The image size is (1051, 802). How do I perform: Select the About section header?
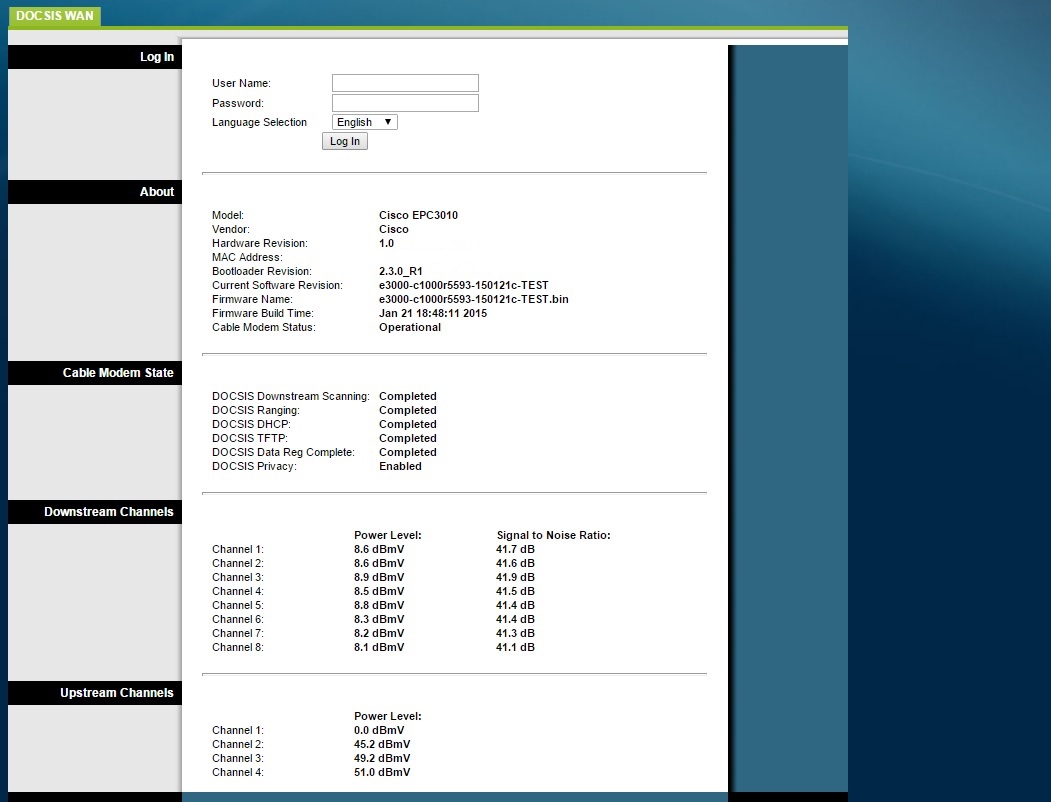(x=95, y=192)
